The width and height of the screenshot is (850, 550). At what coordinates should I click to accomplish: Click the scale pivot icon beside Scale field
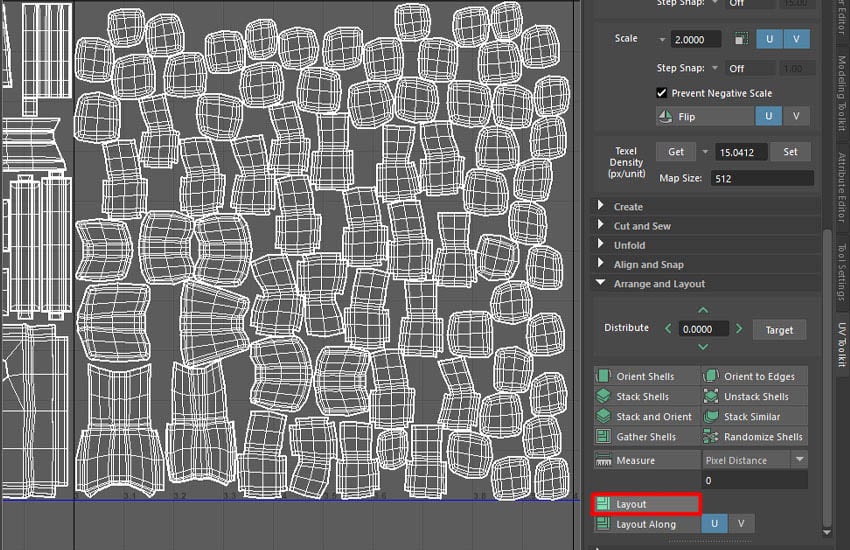[741, 39]
